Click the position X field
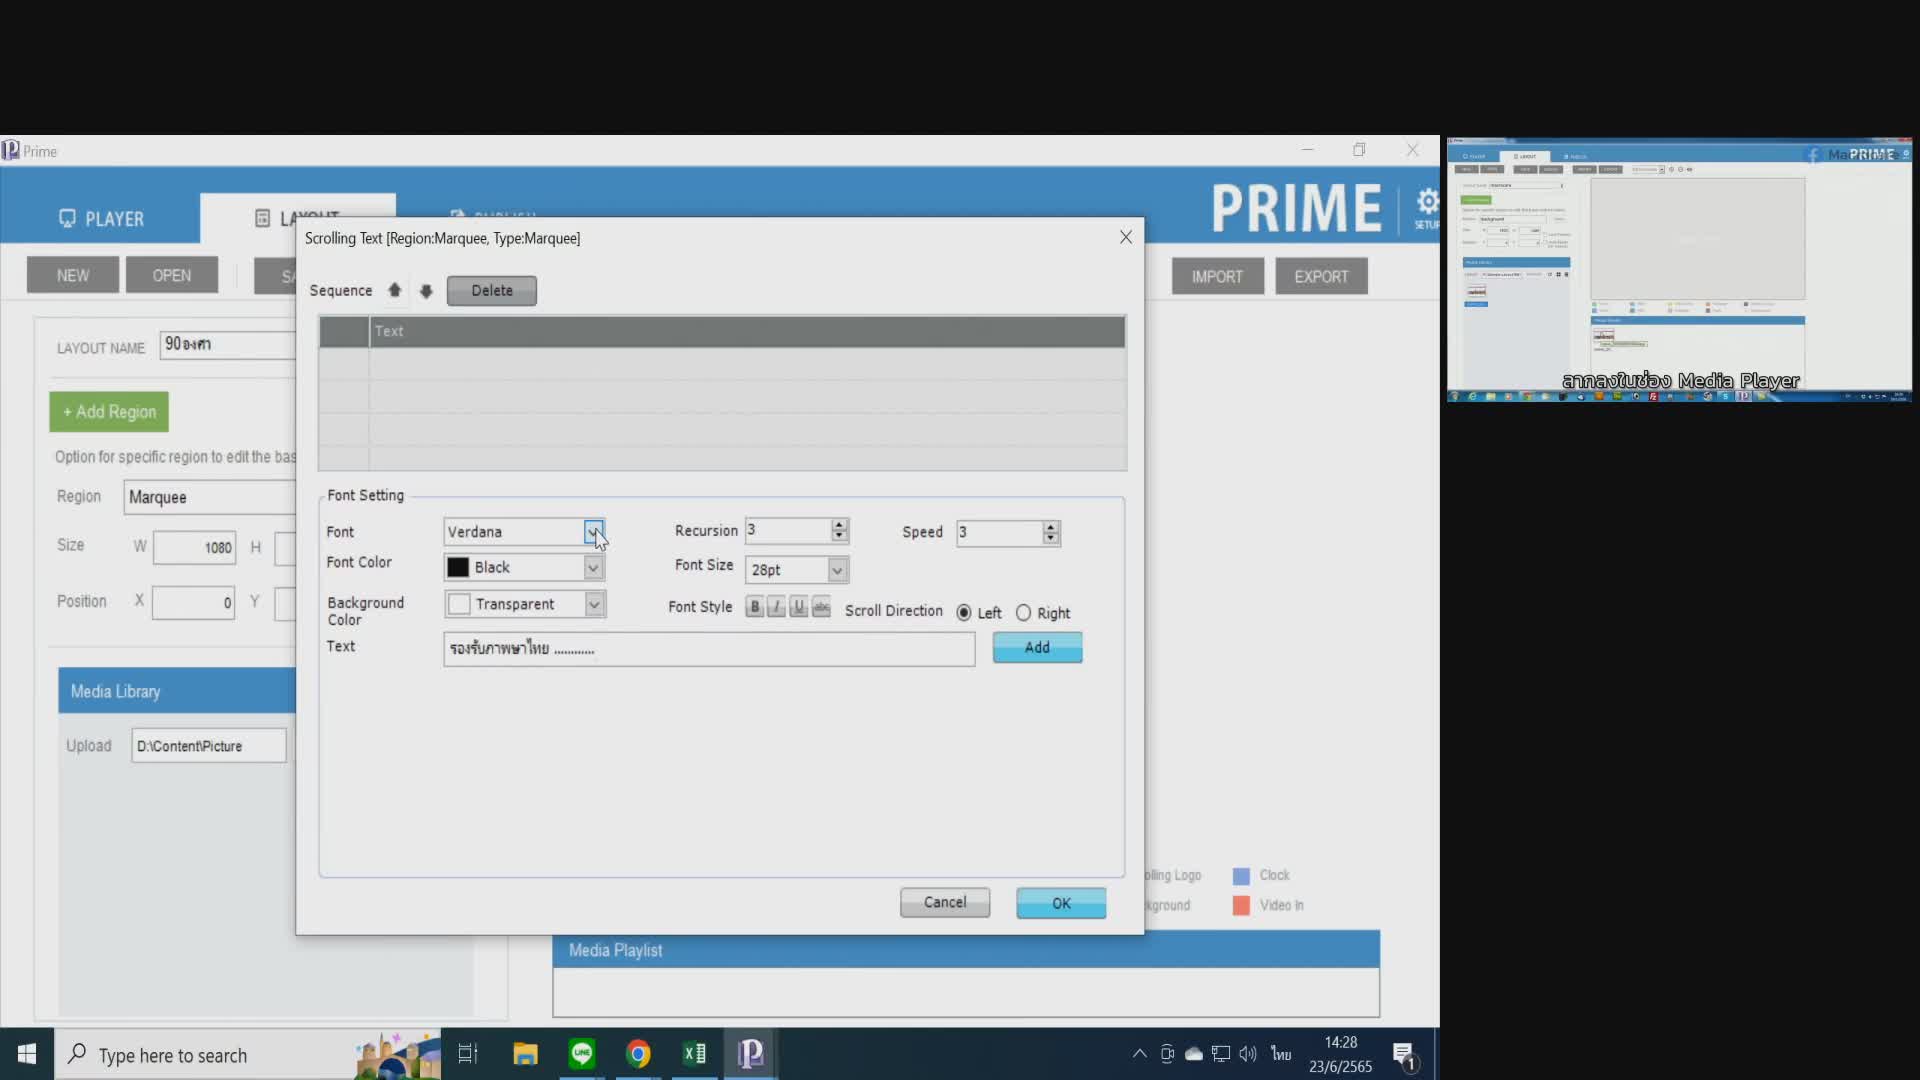Image resolution: width=1920 pixels, height=1080 pixels. click(x=193, y=603)
